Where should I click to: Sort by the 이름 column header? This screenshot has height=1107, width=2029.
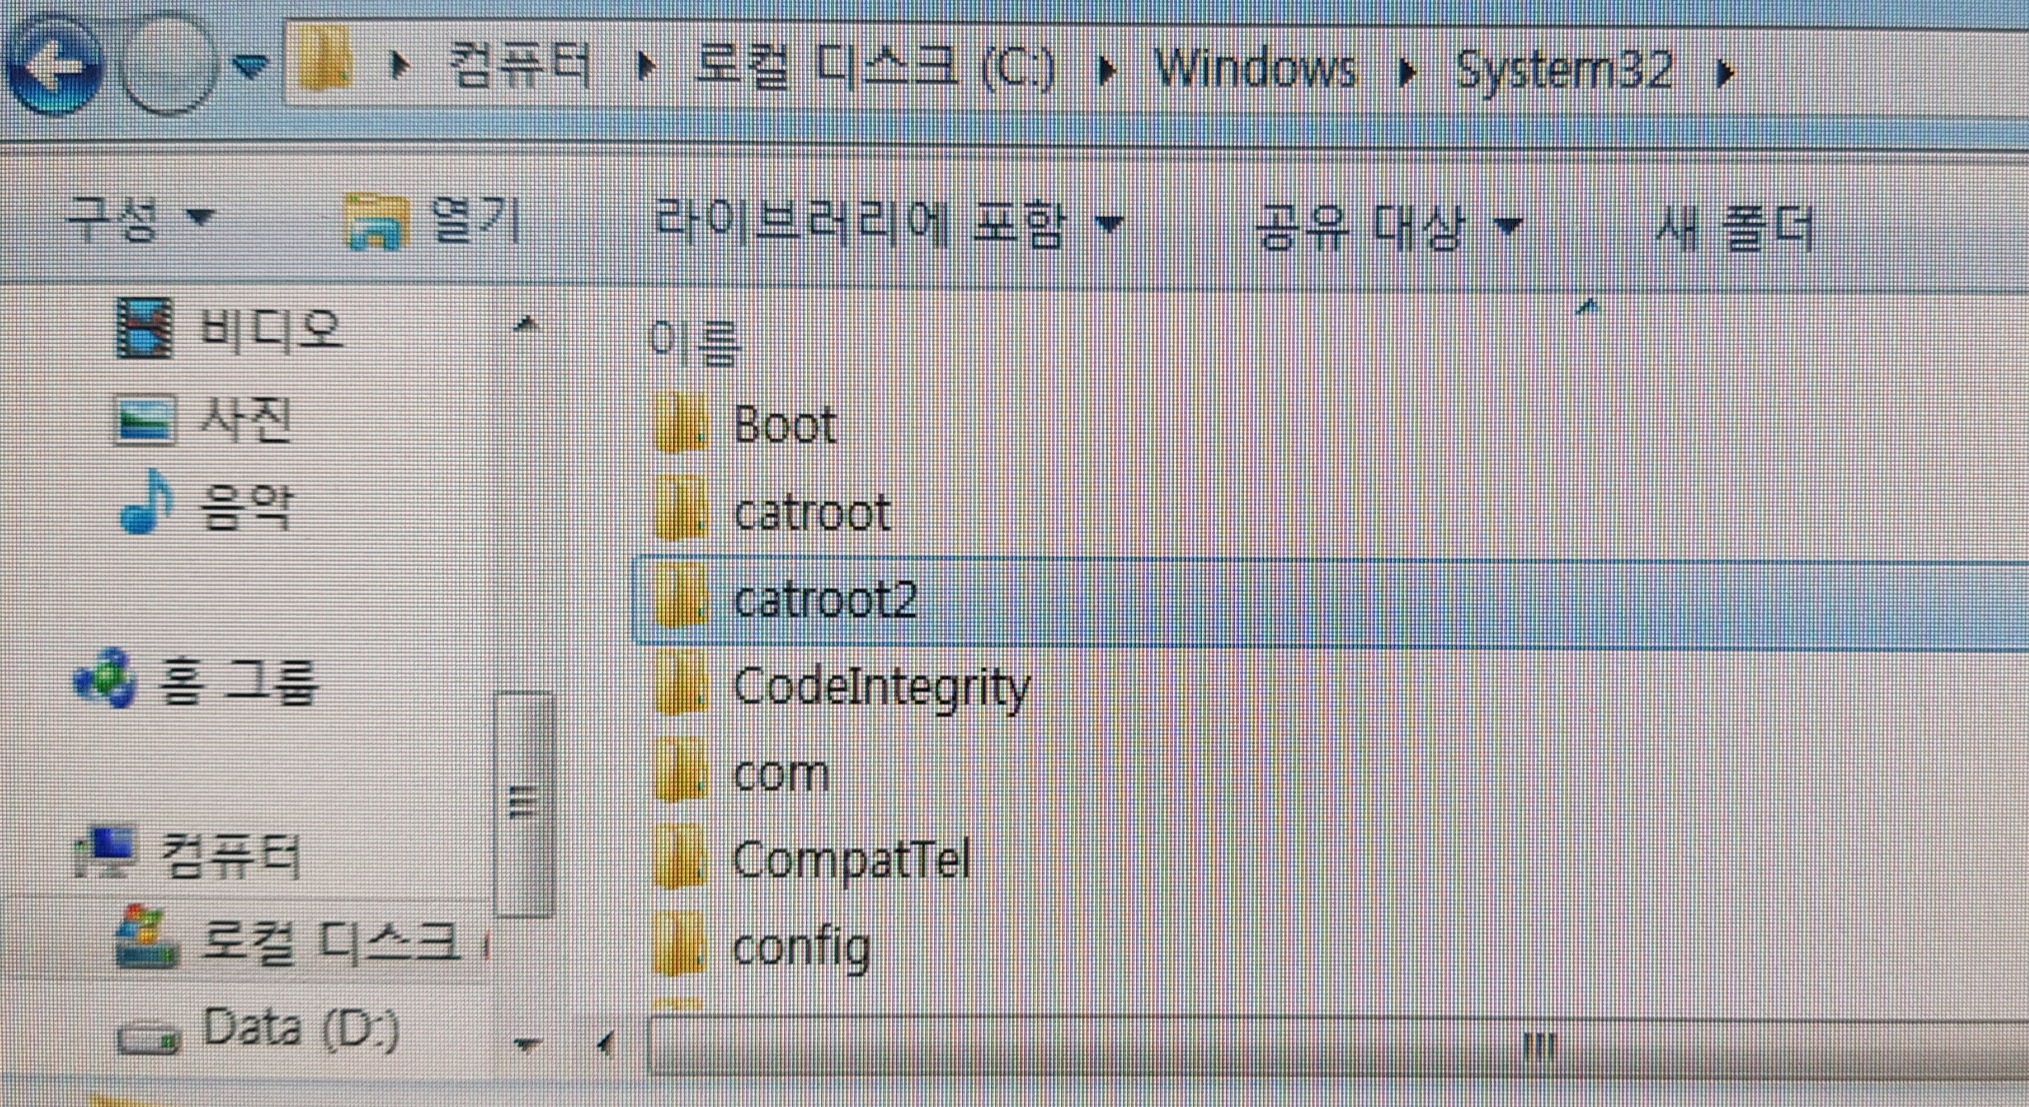(695, 343)
